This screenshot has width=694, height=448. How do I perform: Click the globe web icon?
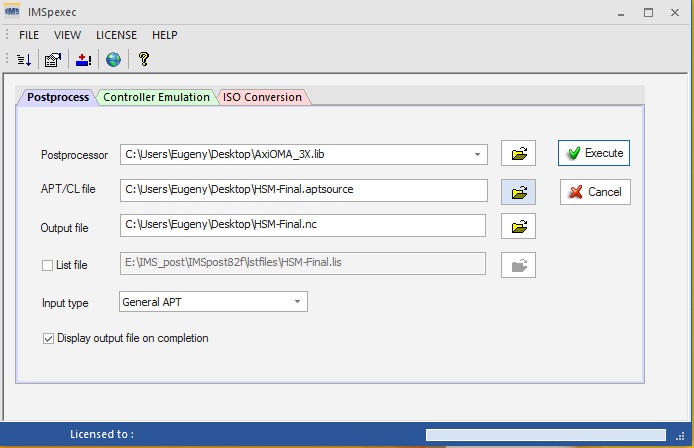(113, 60)
